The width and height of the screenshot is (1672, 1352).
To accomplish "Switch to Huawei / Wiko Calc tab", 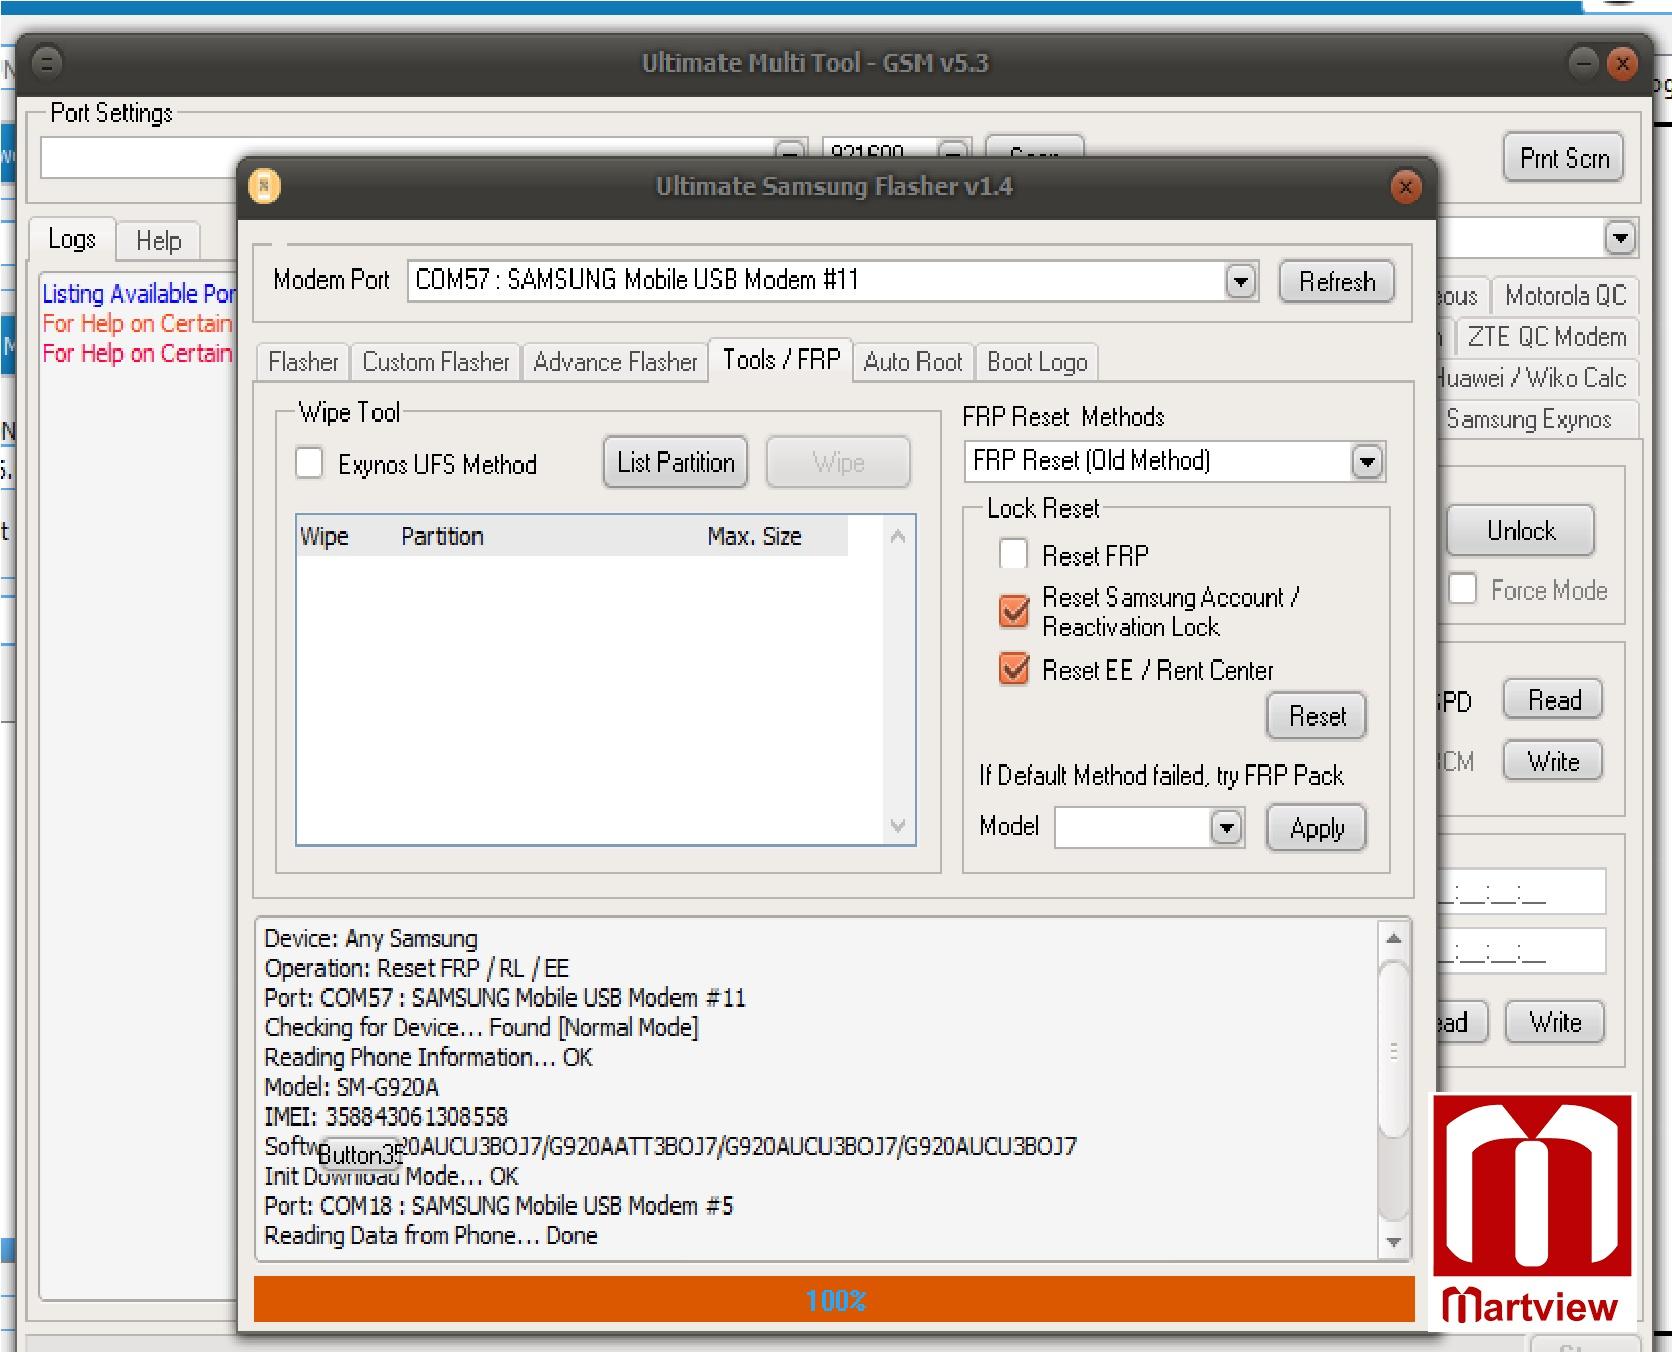I will pyautogui.click(x=1536, y=378).
